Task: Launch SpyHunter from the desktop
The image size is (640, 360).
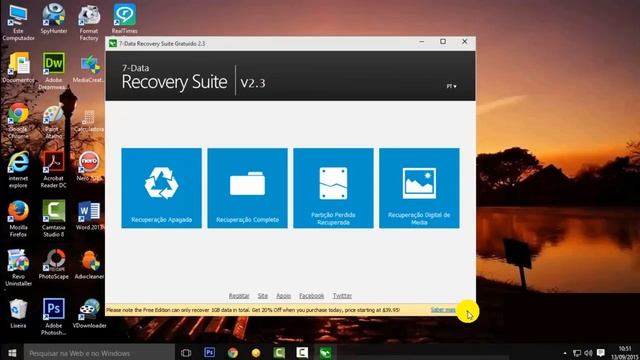Action: coord(53,19)
